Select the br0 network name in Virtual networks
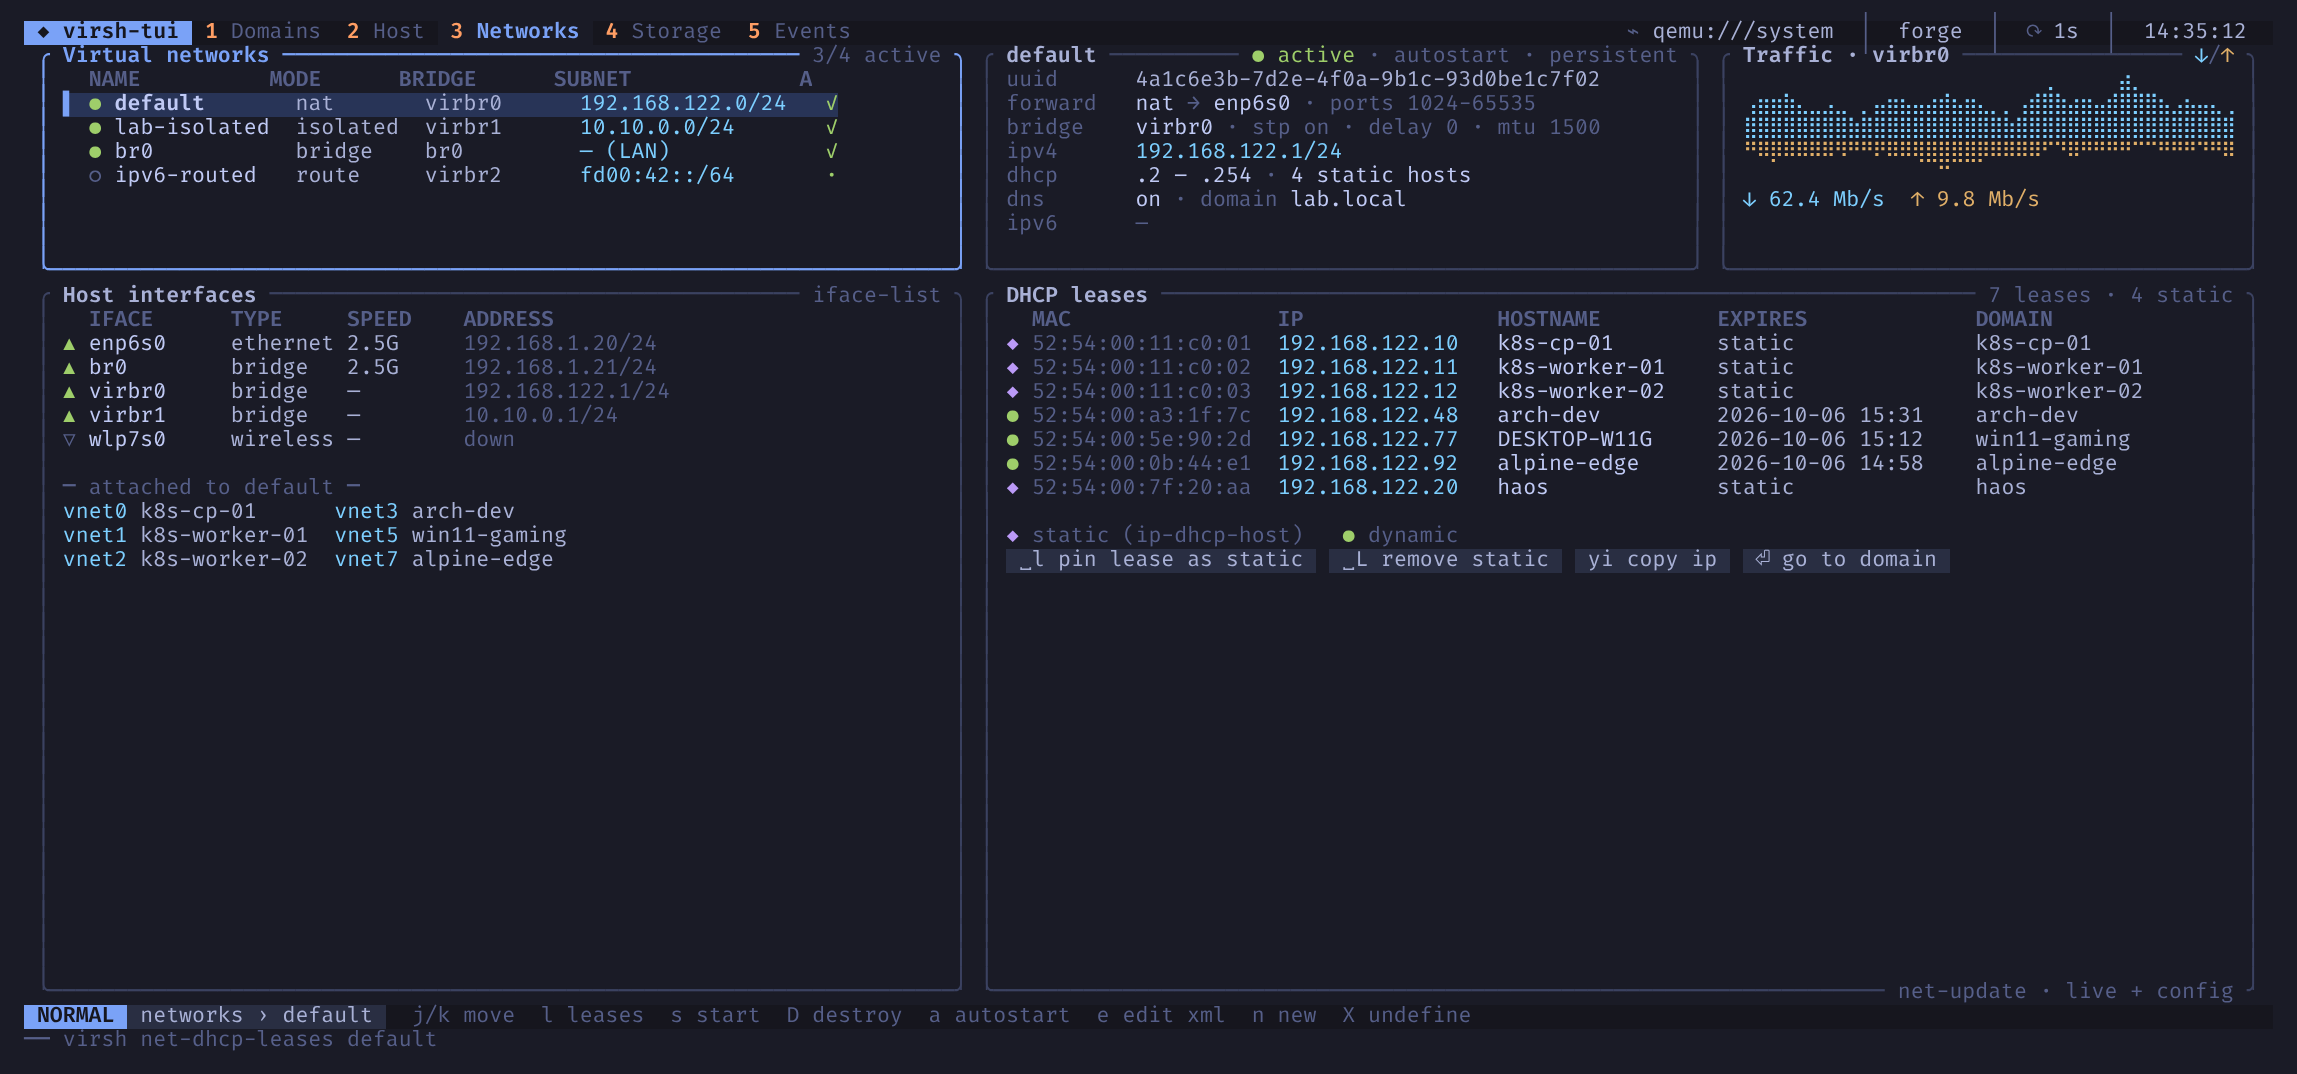Viewport: 2297px width, 1074px height. 134,151
